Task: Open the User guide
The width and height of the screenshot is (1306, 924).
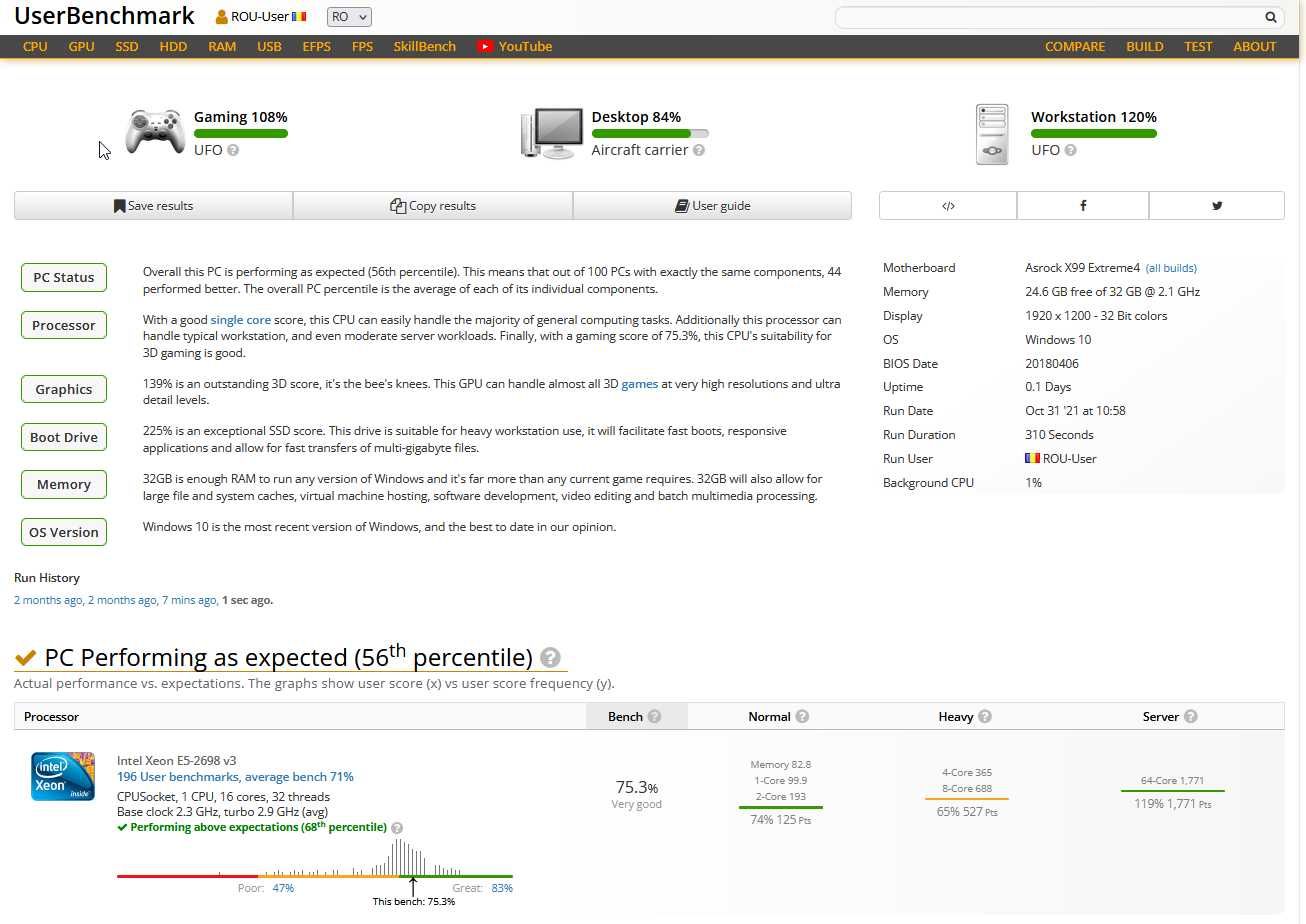Action: point(713,205)
